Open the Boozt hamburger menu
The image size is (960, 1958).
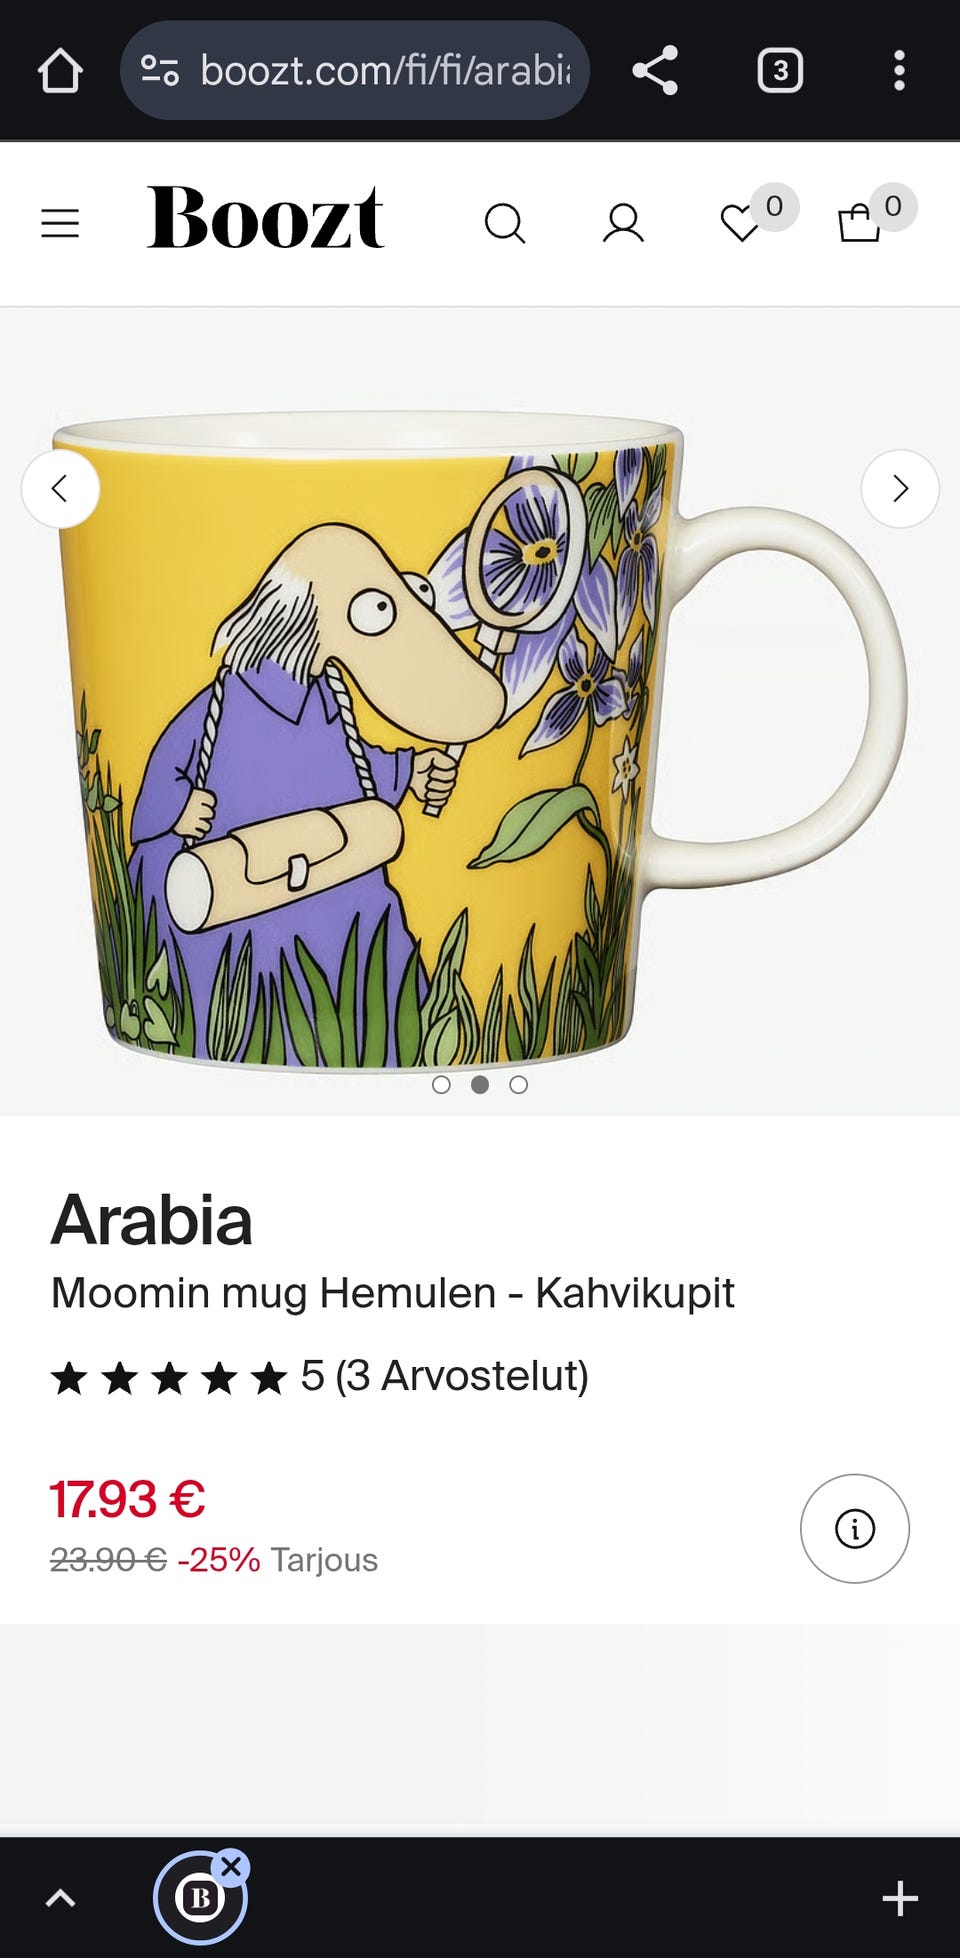click(60, 223)
